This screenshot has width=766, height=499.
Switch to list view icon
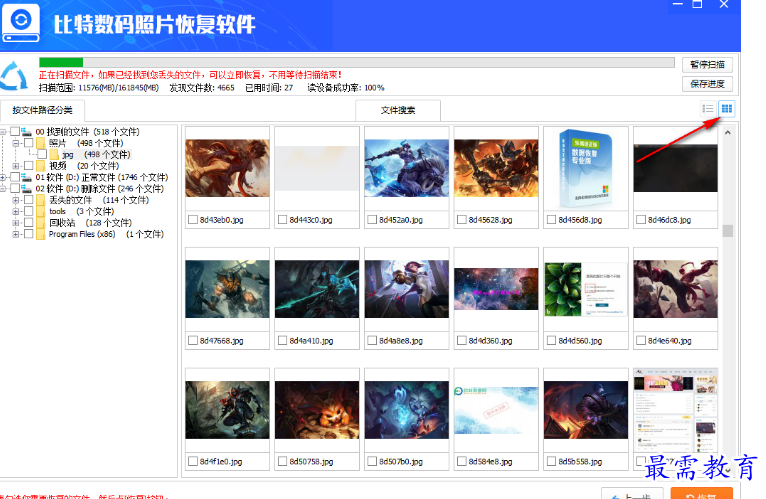[708, 108]
